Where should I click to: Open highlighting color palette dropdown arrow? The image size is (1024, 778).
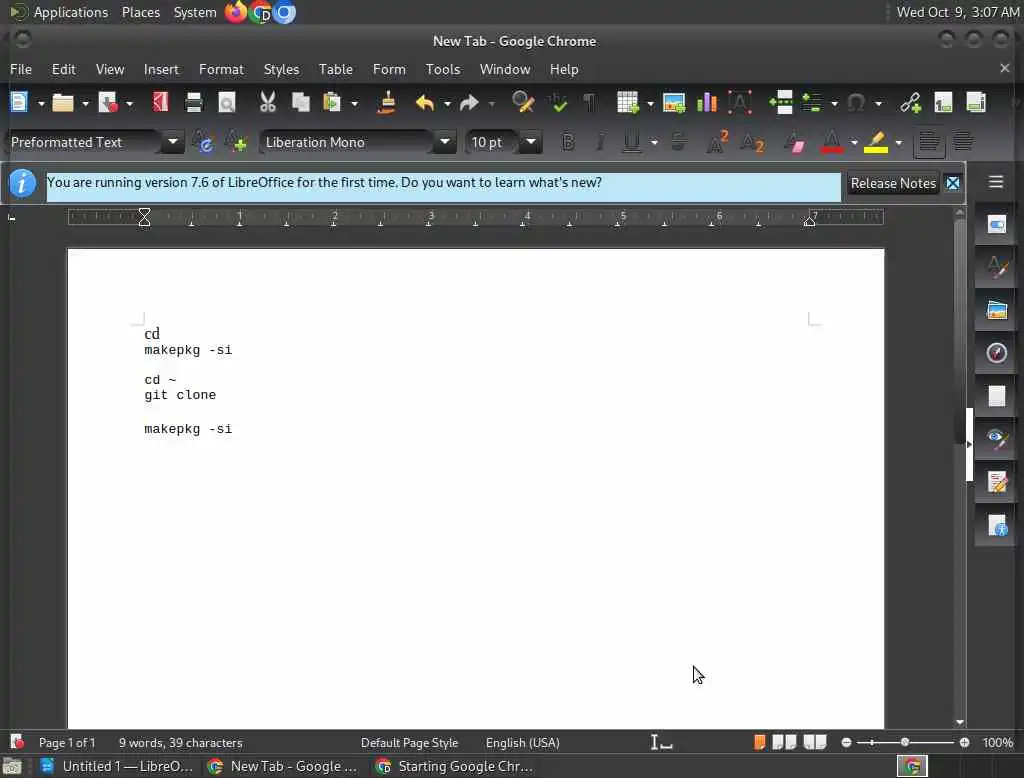[x=899, y=142]
